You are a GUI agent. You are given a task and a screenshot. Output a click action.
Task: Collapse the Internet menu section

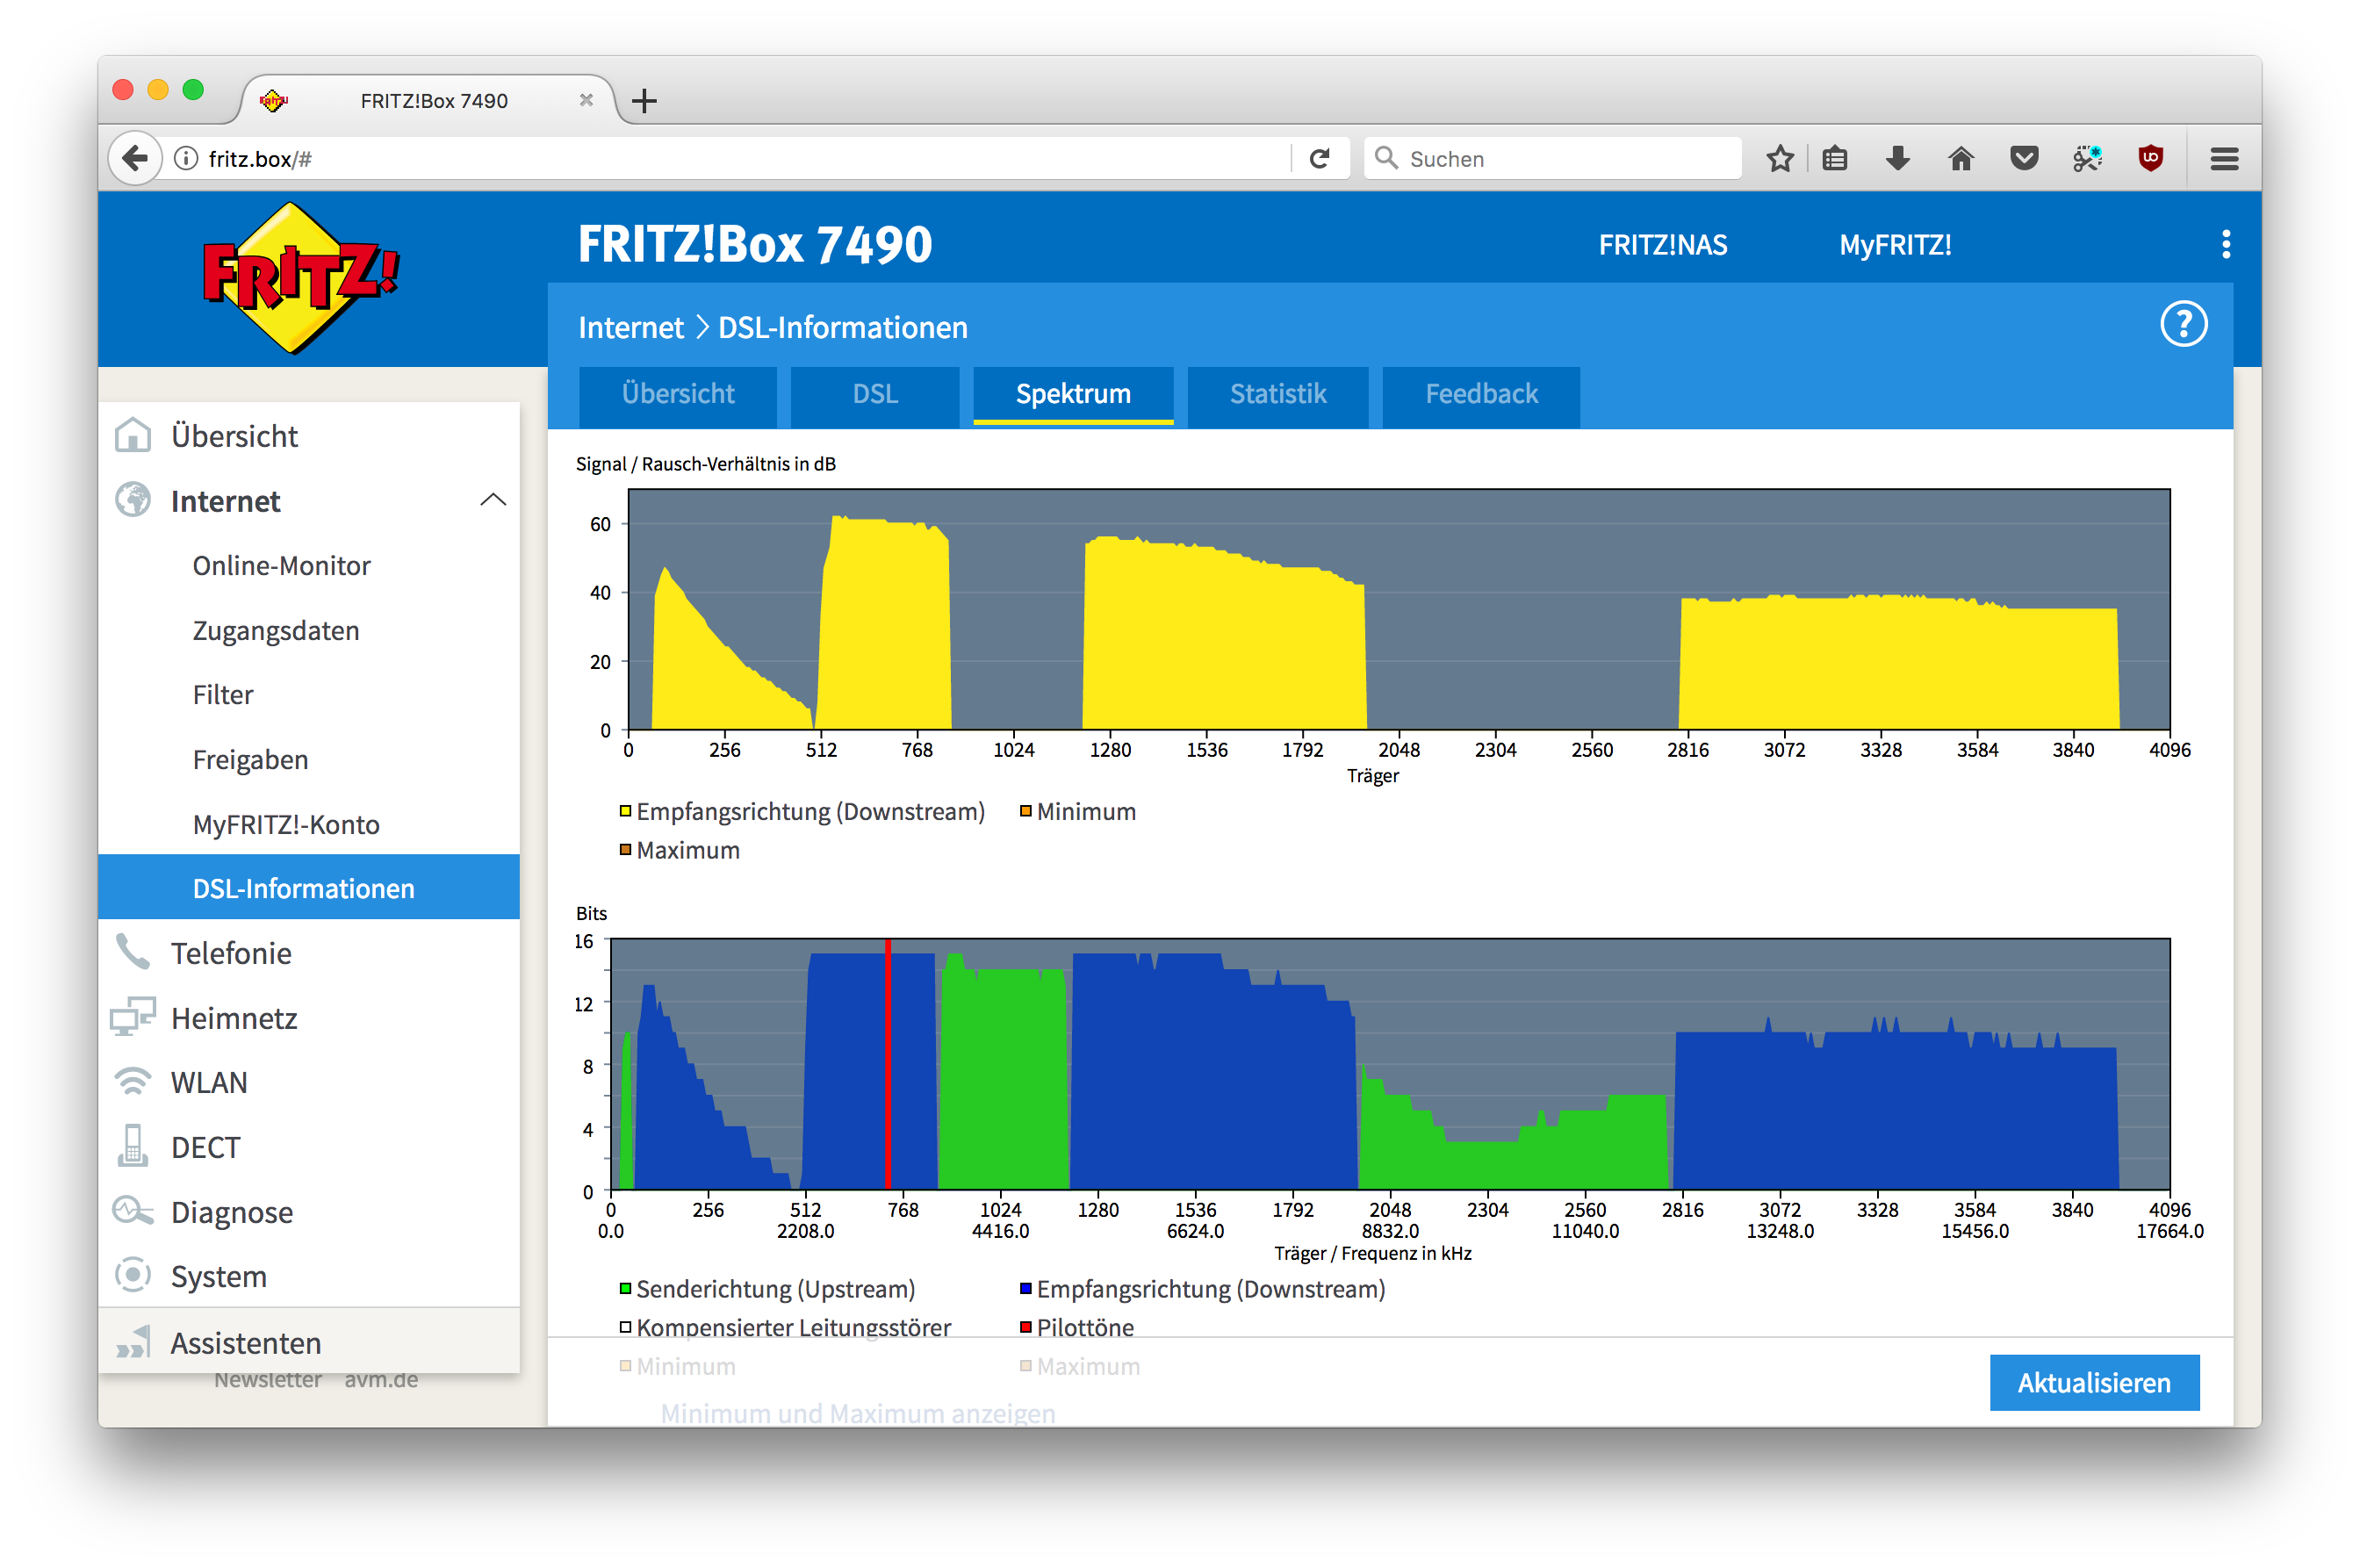[x=493, y=500]
